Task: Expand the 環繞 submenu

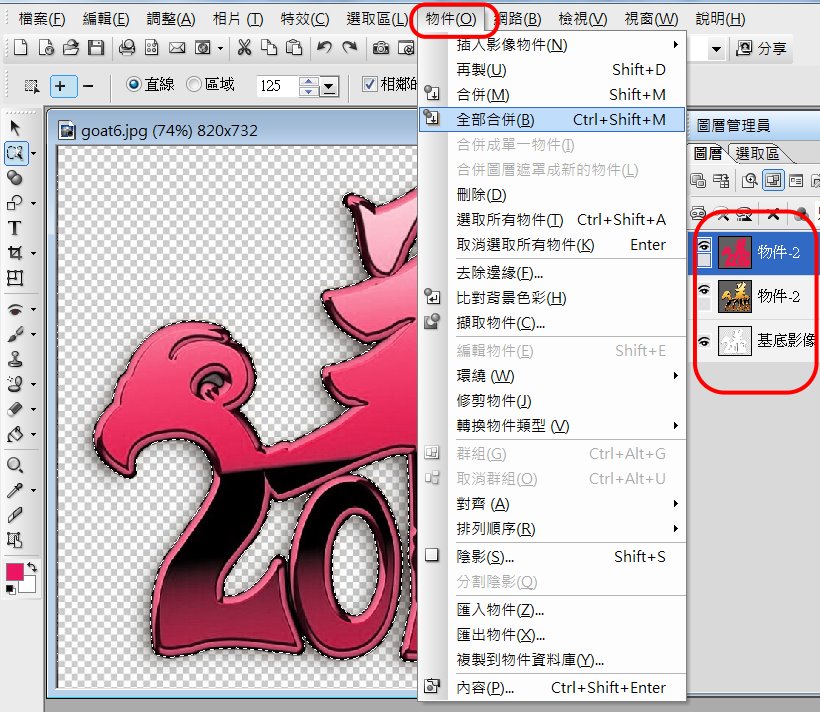Action: coord(676,376)
